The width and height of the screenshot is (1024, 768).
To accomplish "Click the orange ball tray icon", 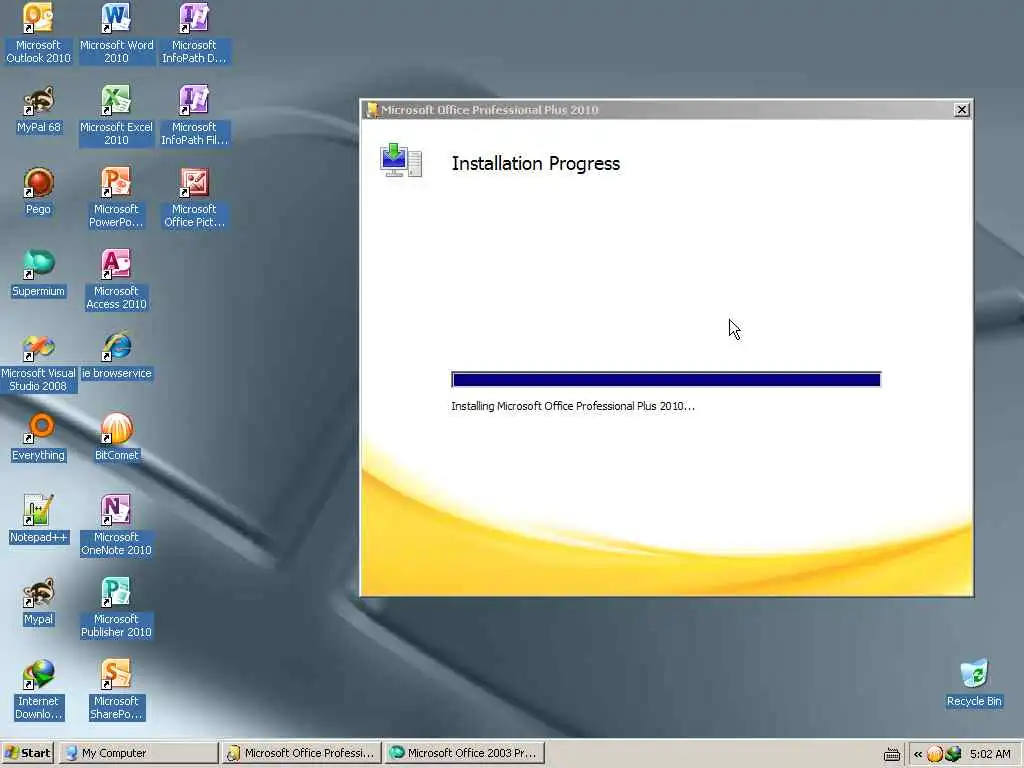I will [935, 754].
